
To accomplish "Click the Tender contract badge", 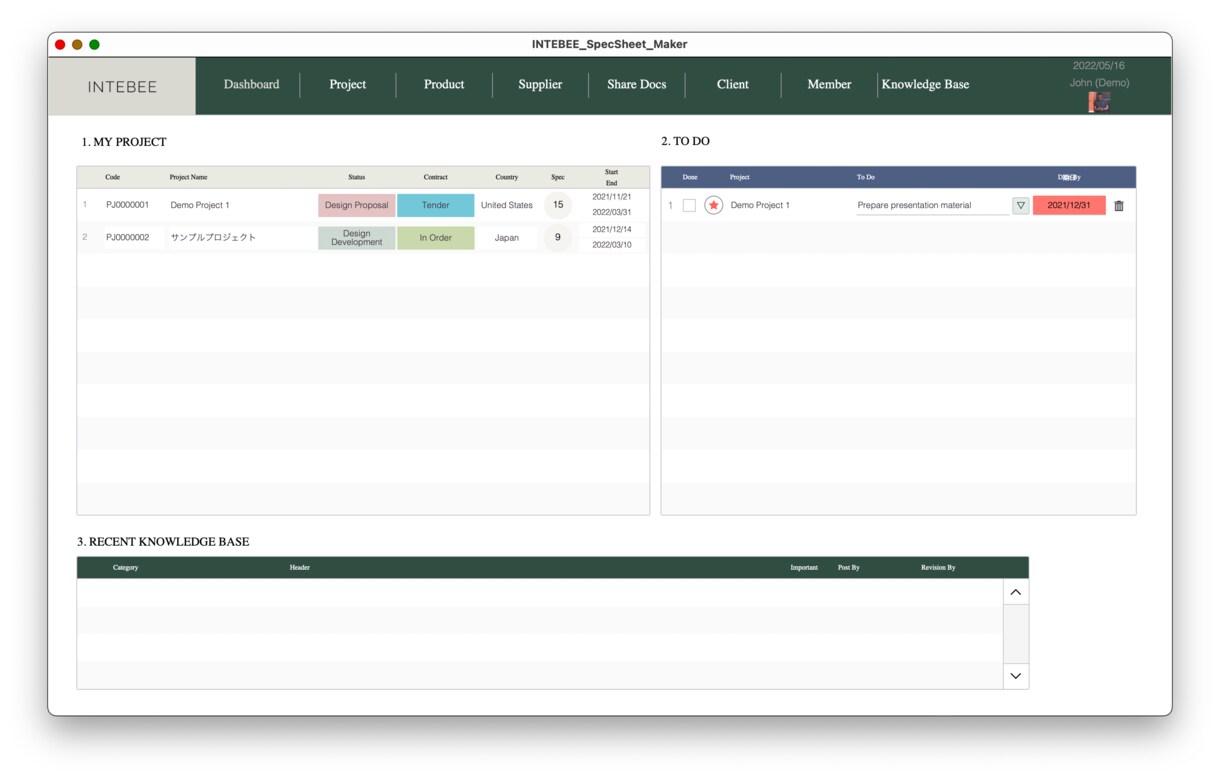I will click(x=435, y=205).
